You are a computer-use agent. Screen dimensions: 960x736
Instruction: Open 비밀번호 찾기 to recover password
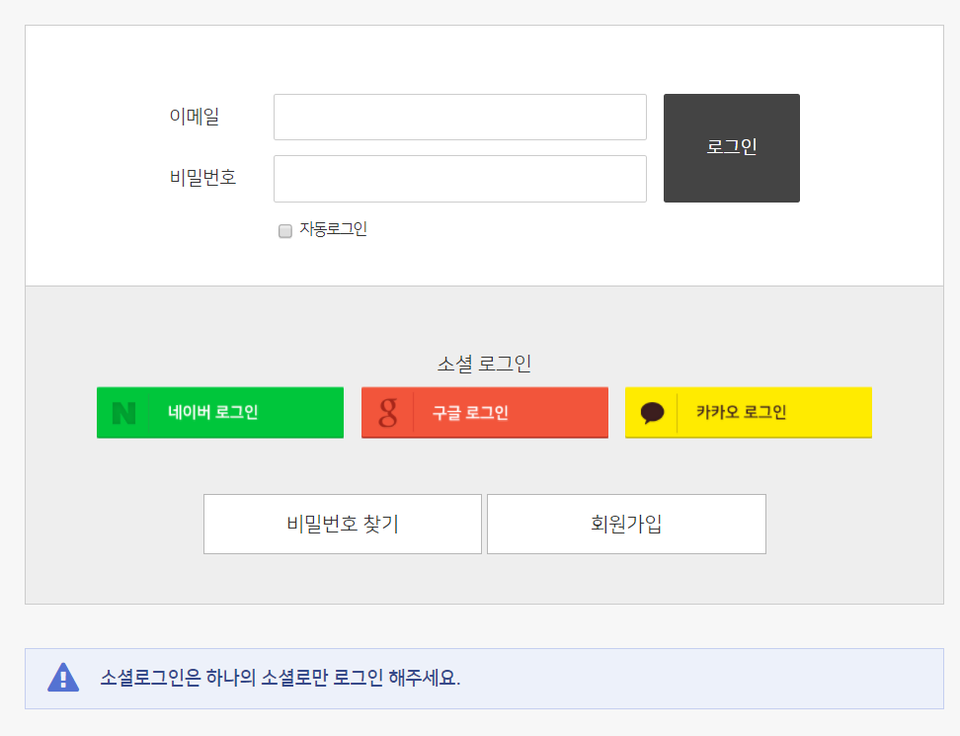[x=342, y=524]
